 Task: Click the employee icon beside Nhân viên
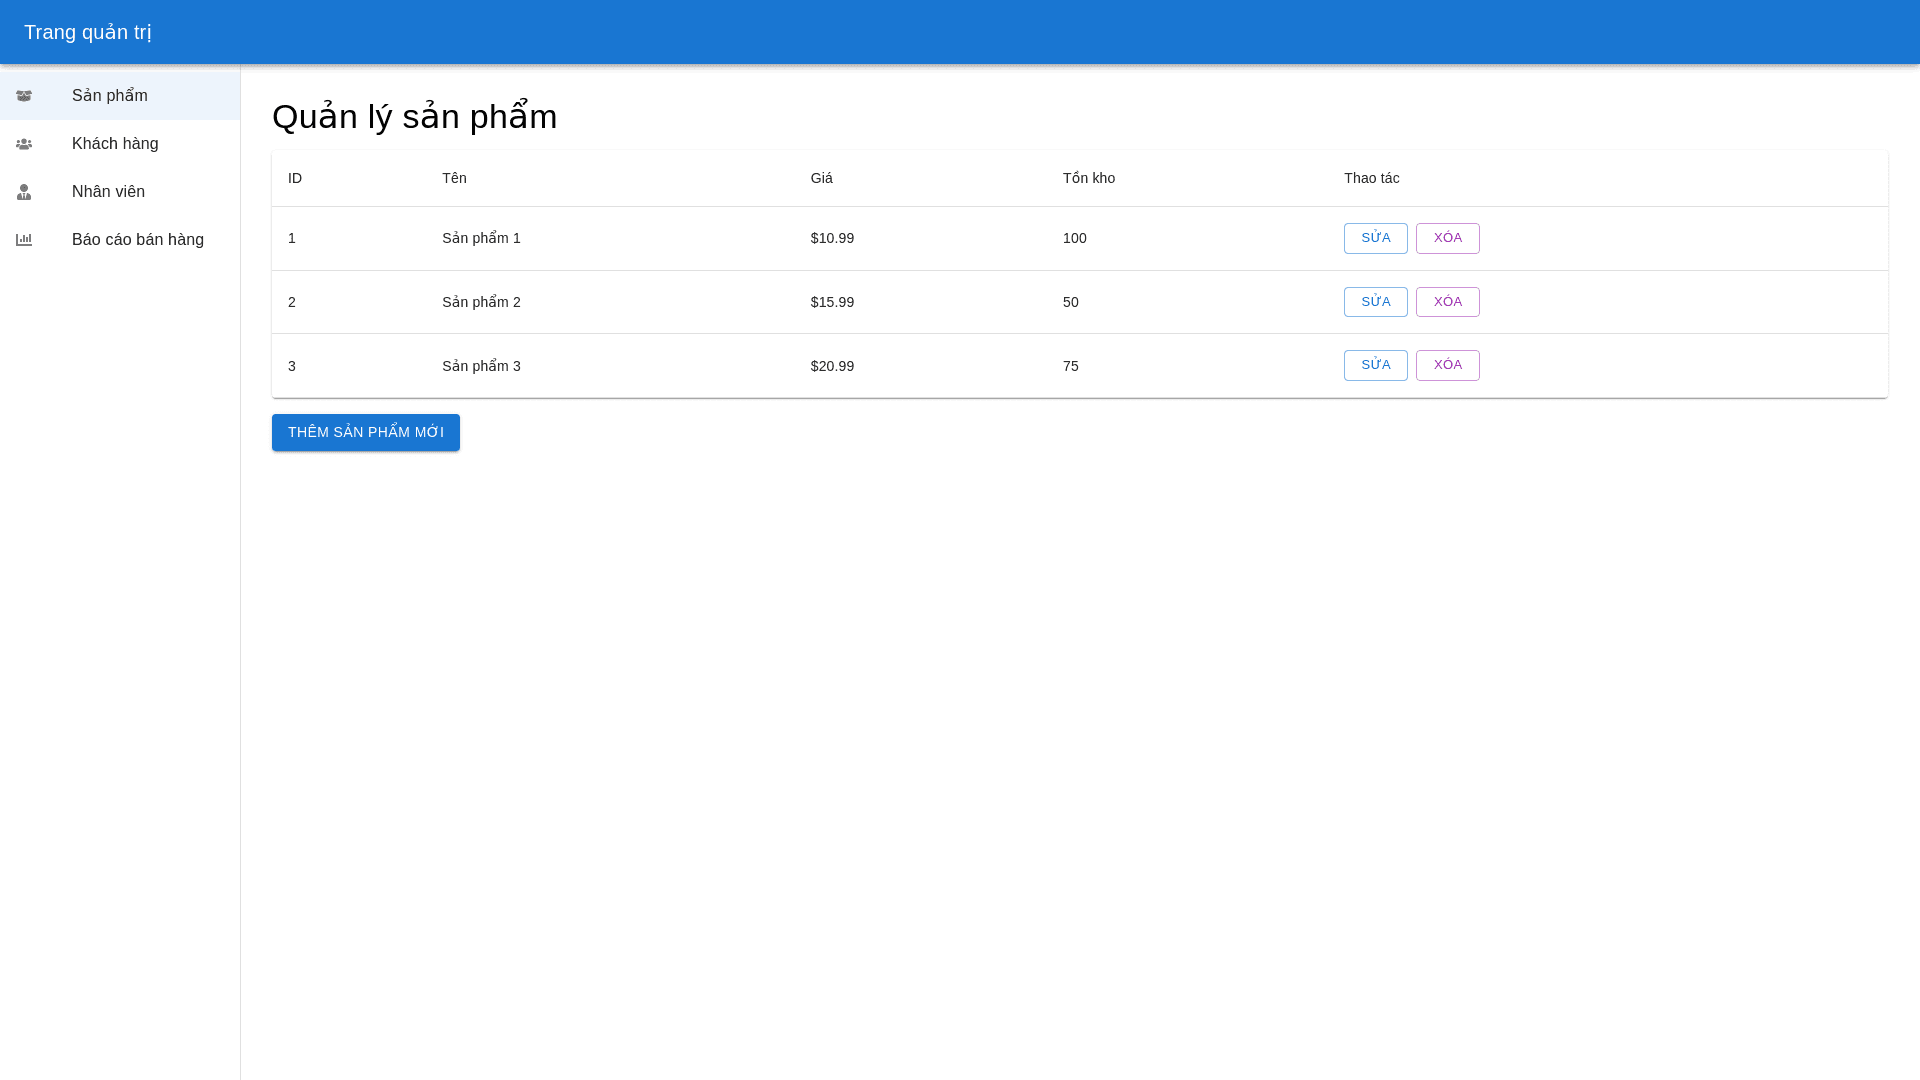tap(24, 192)
